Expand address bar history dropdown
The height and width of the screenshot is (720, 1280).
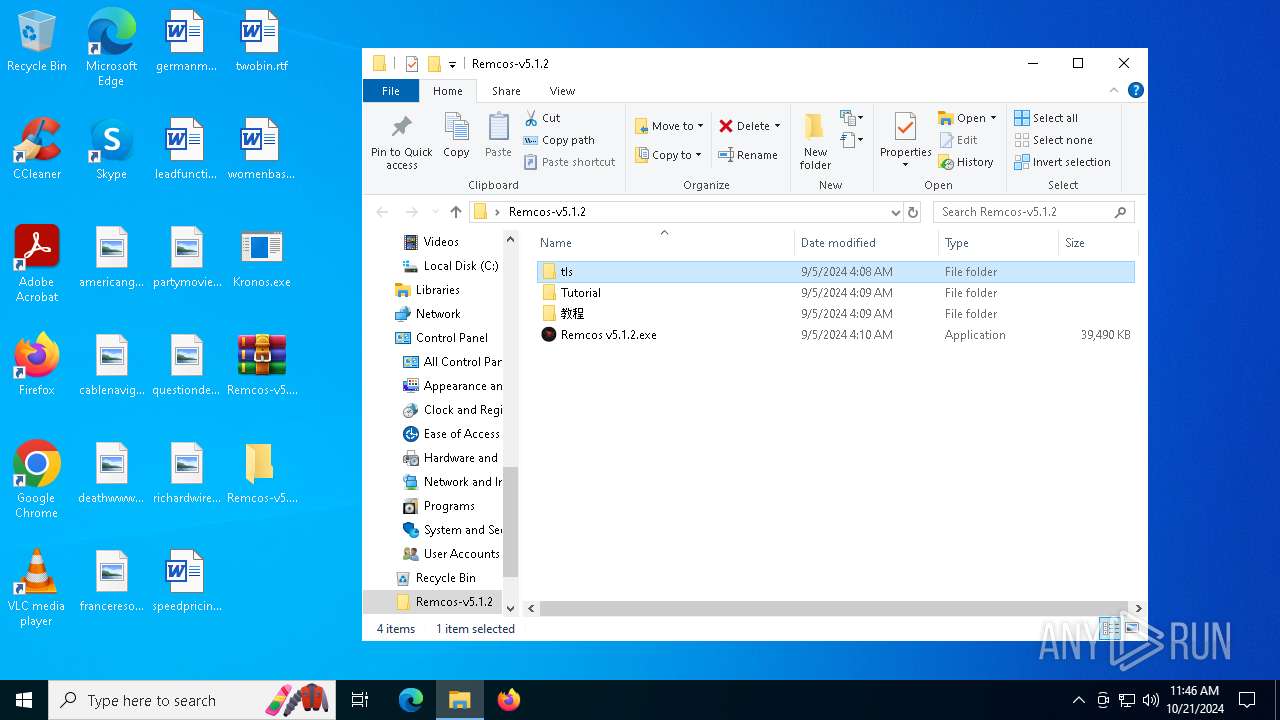(x=895, y=212)
